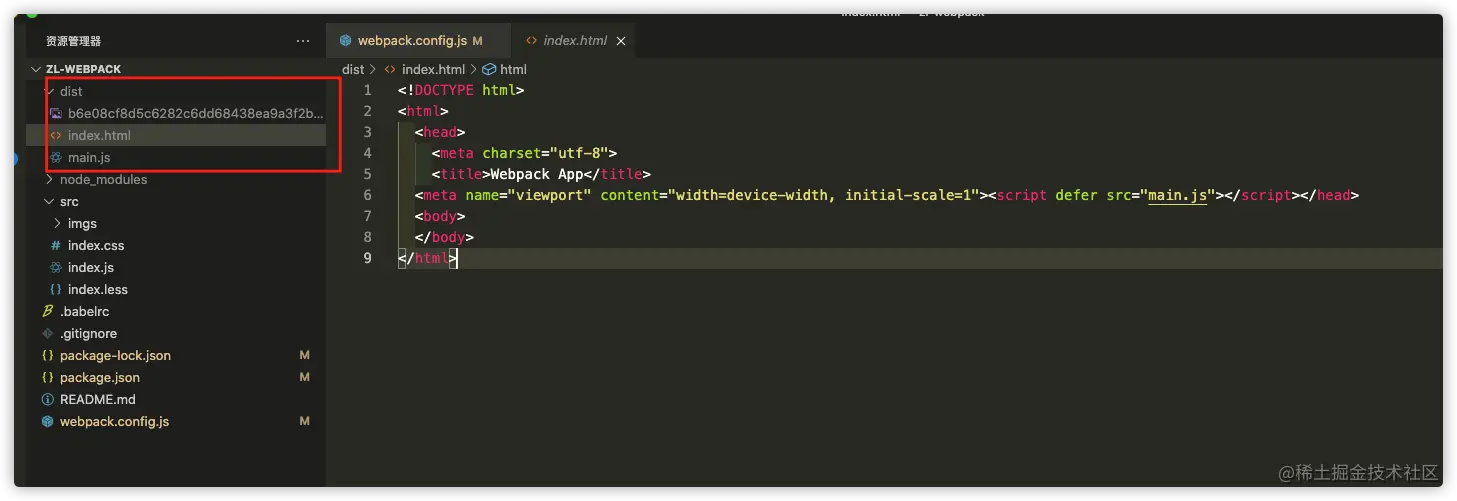Click the html symbol breadcrumb
Viewport: 1457px width, 501px height.
pyautogui.click(x=513, y=69)
